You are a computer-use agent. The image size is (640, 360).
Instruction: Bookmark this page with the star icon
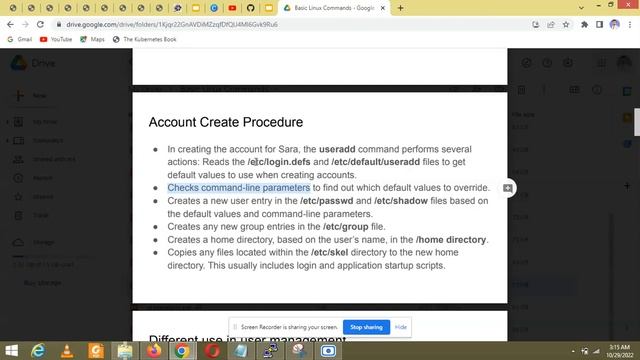point(566,24)
